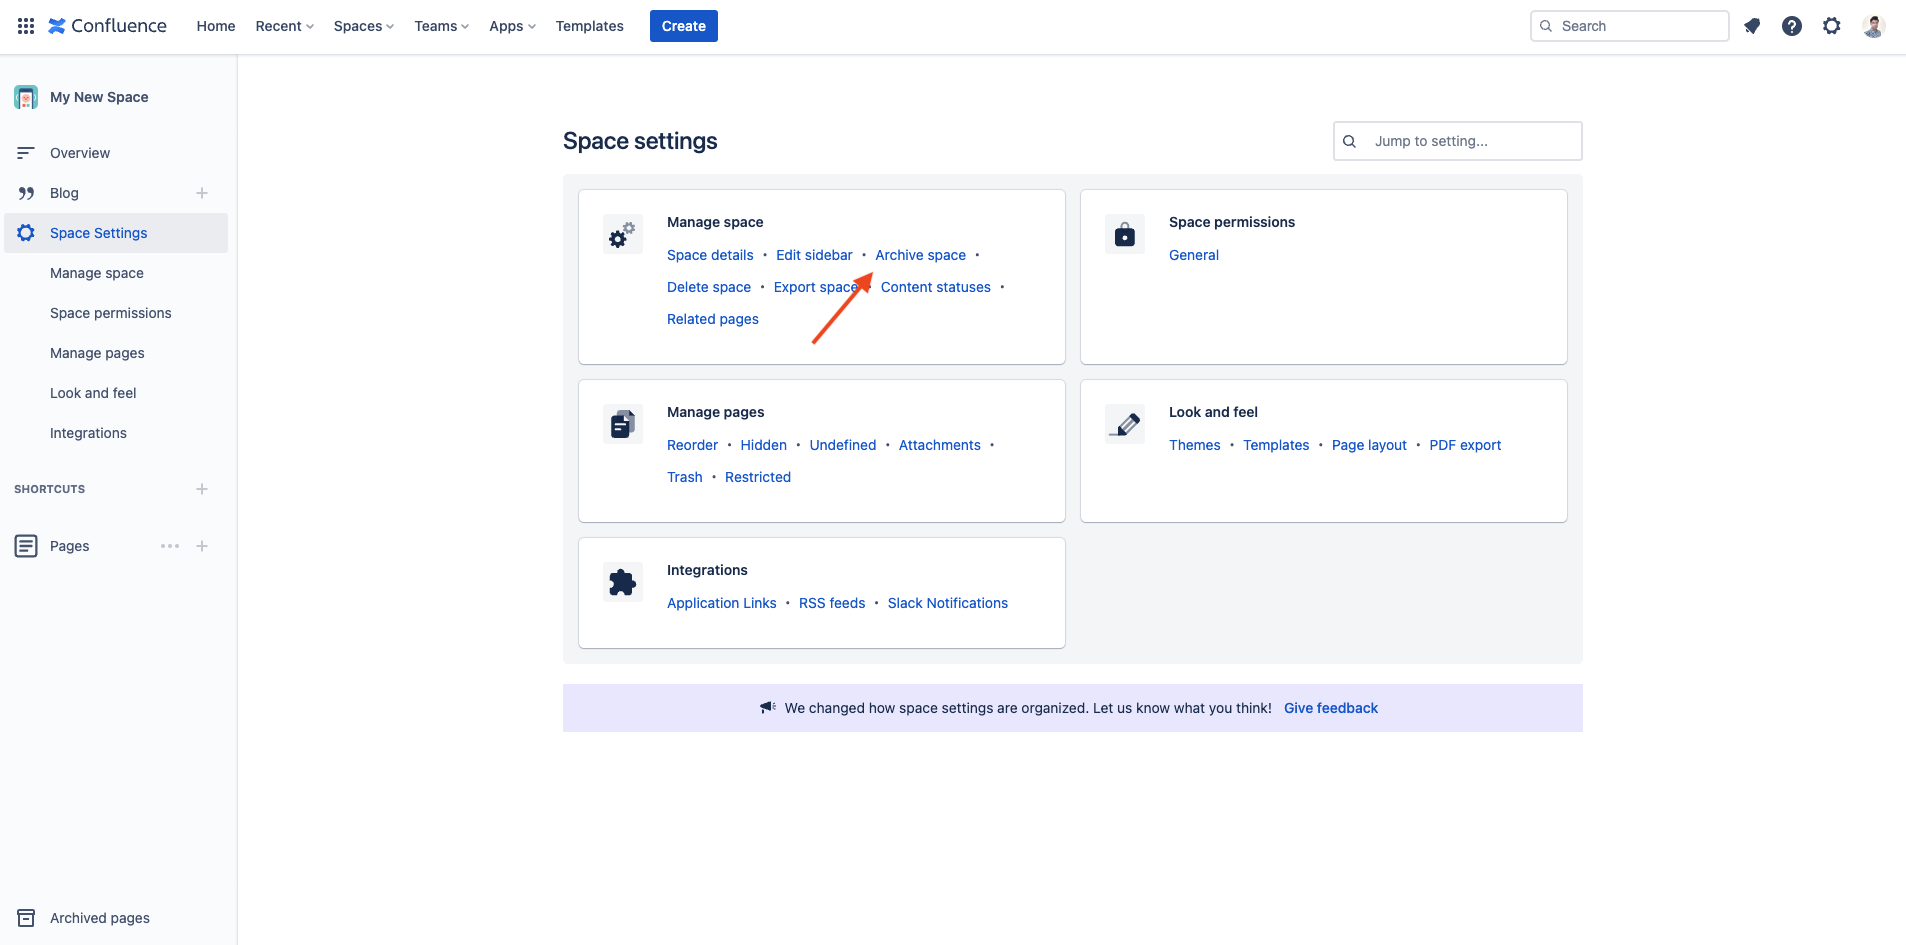Open help via the question mark icon

tap(1792, 25)
